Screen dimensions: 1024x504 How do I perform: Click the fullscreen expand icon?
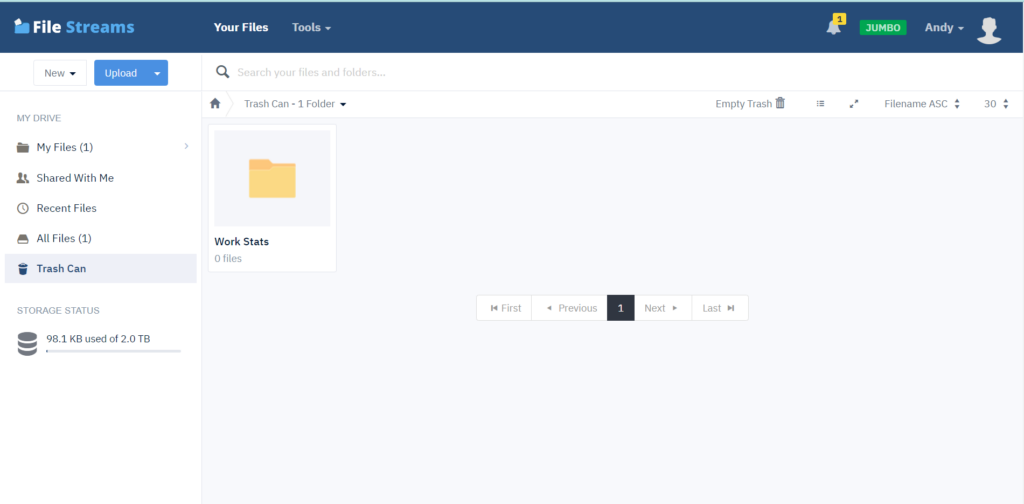pyautogui.click(x=853, y=104)
